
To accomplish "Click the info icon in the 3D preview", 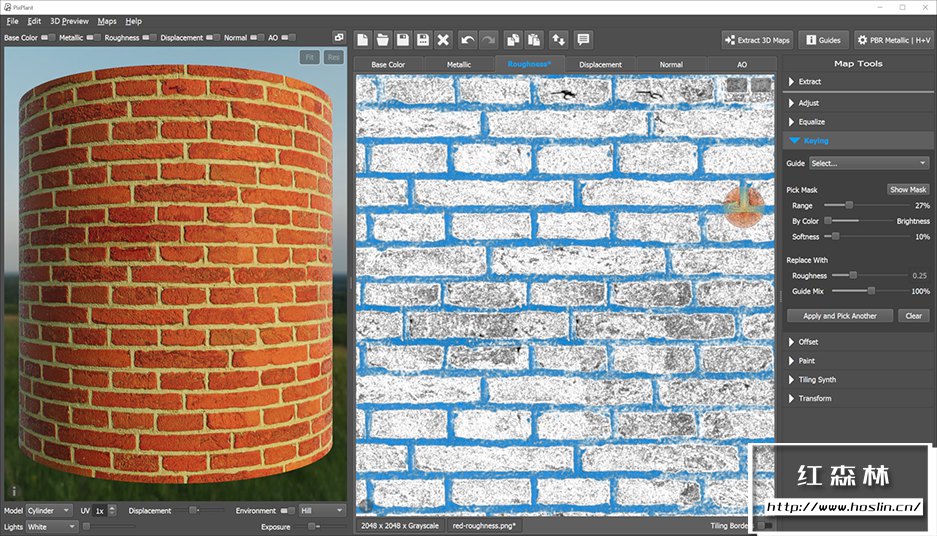I will click(14, 491).
